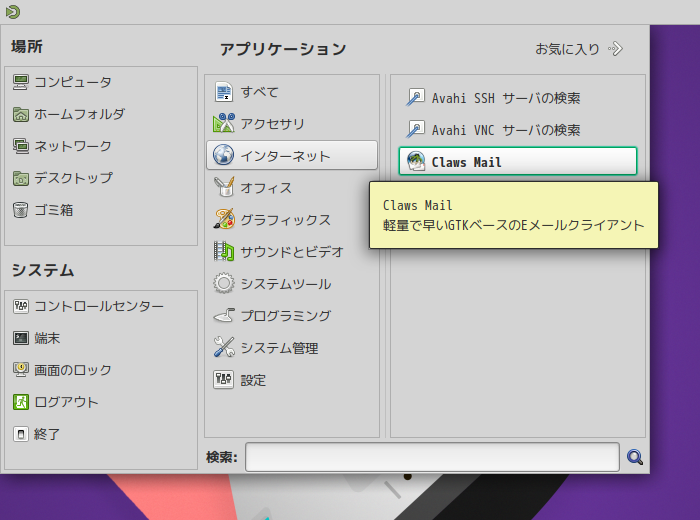This screenshot has width=700, height=520.
Task: Open the ホームフォルダ folder icon
Action: pos(21,114)
